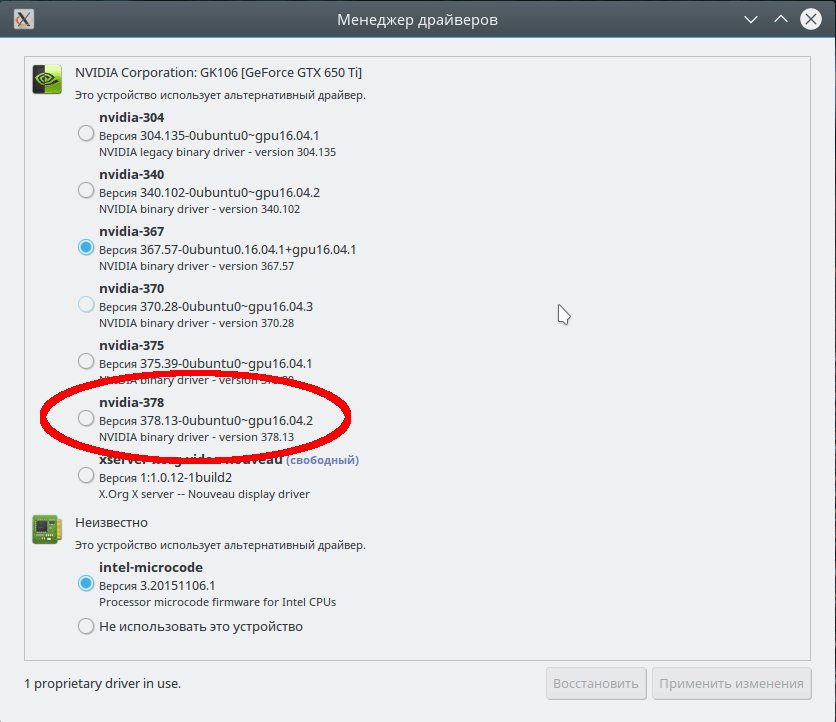Screen dimensions: 836x722
Task: Select the nvidia-304 driver radio button
Action: [x=86, y=133]
